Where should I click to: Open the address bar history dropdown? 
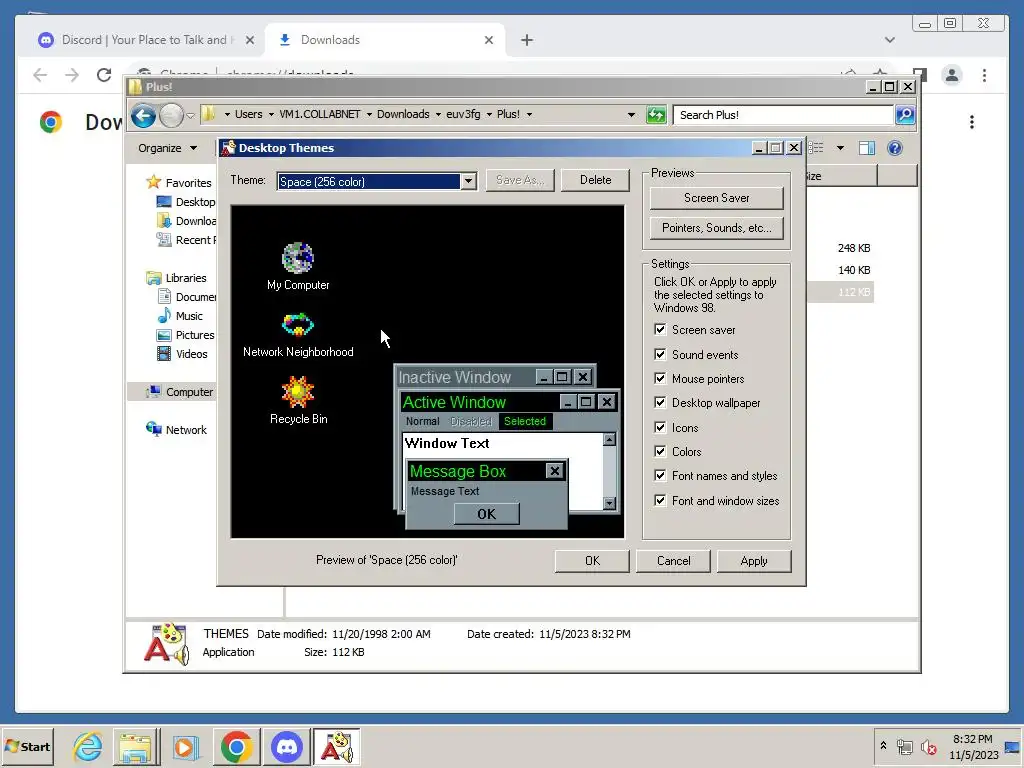coord(631,115)
